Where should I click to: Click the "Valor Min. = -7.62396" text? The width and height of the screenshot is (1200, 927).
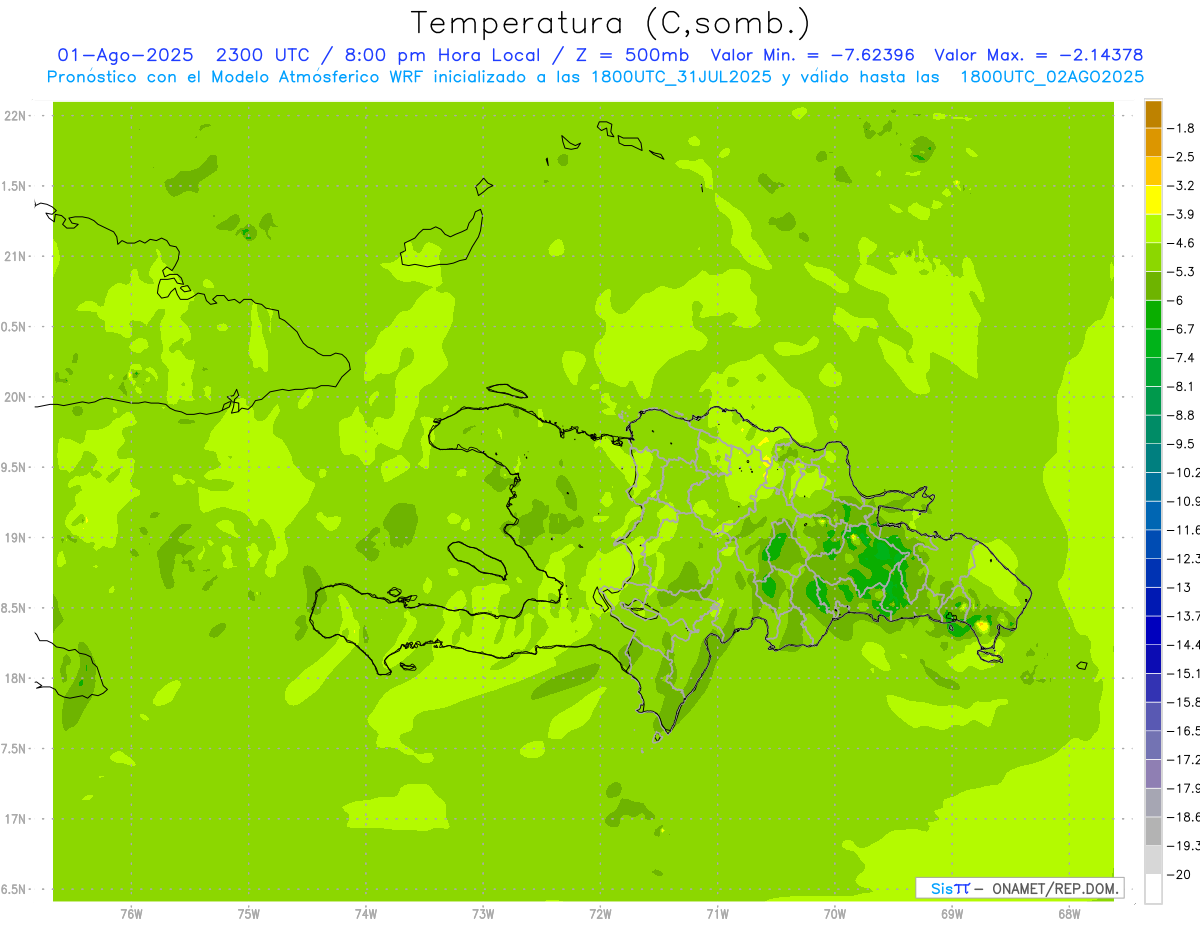coord(814,55)
